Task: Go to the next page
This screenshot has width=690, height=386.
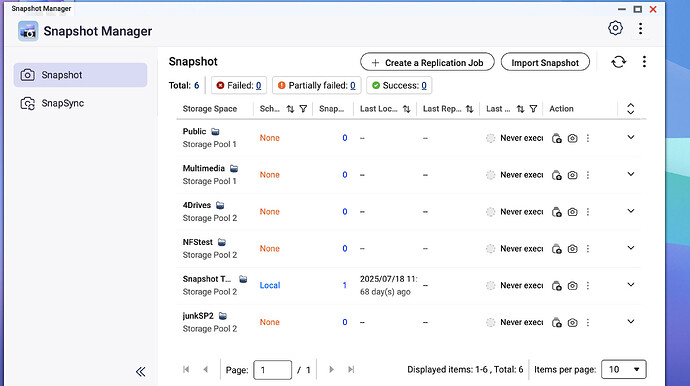Action: (331, 370)
